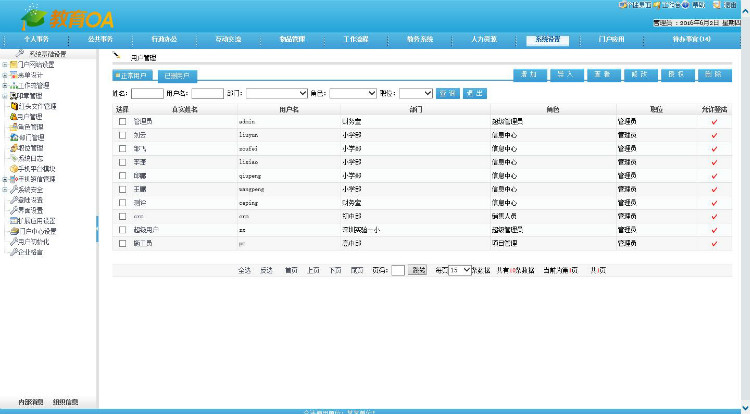Screen dimensions: 750x414
Task: Check the box for user wangpeng
Action: (x=122, y=188)
